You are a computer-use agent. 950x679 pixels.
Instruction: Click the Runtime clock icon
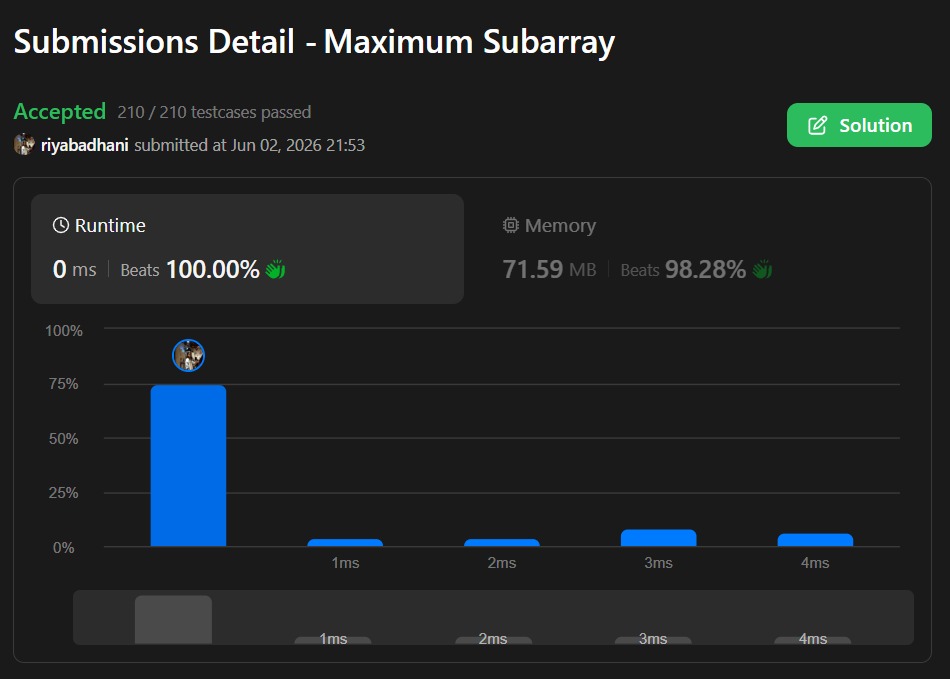coord(61,225)
